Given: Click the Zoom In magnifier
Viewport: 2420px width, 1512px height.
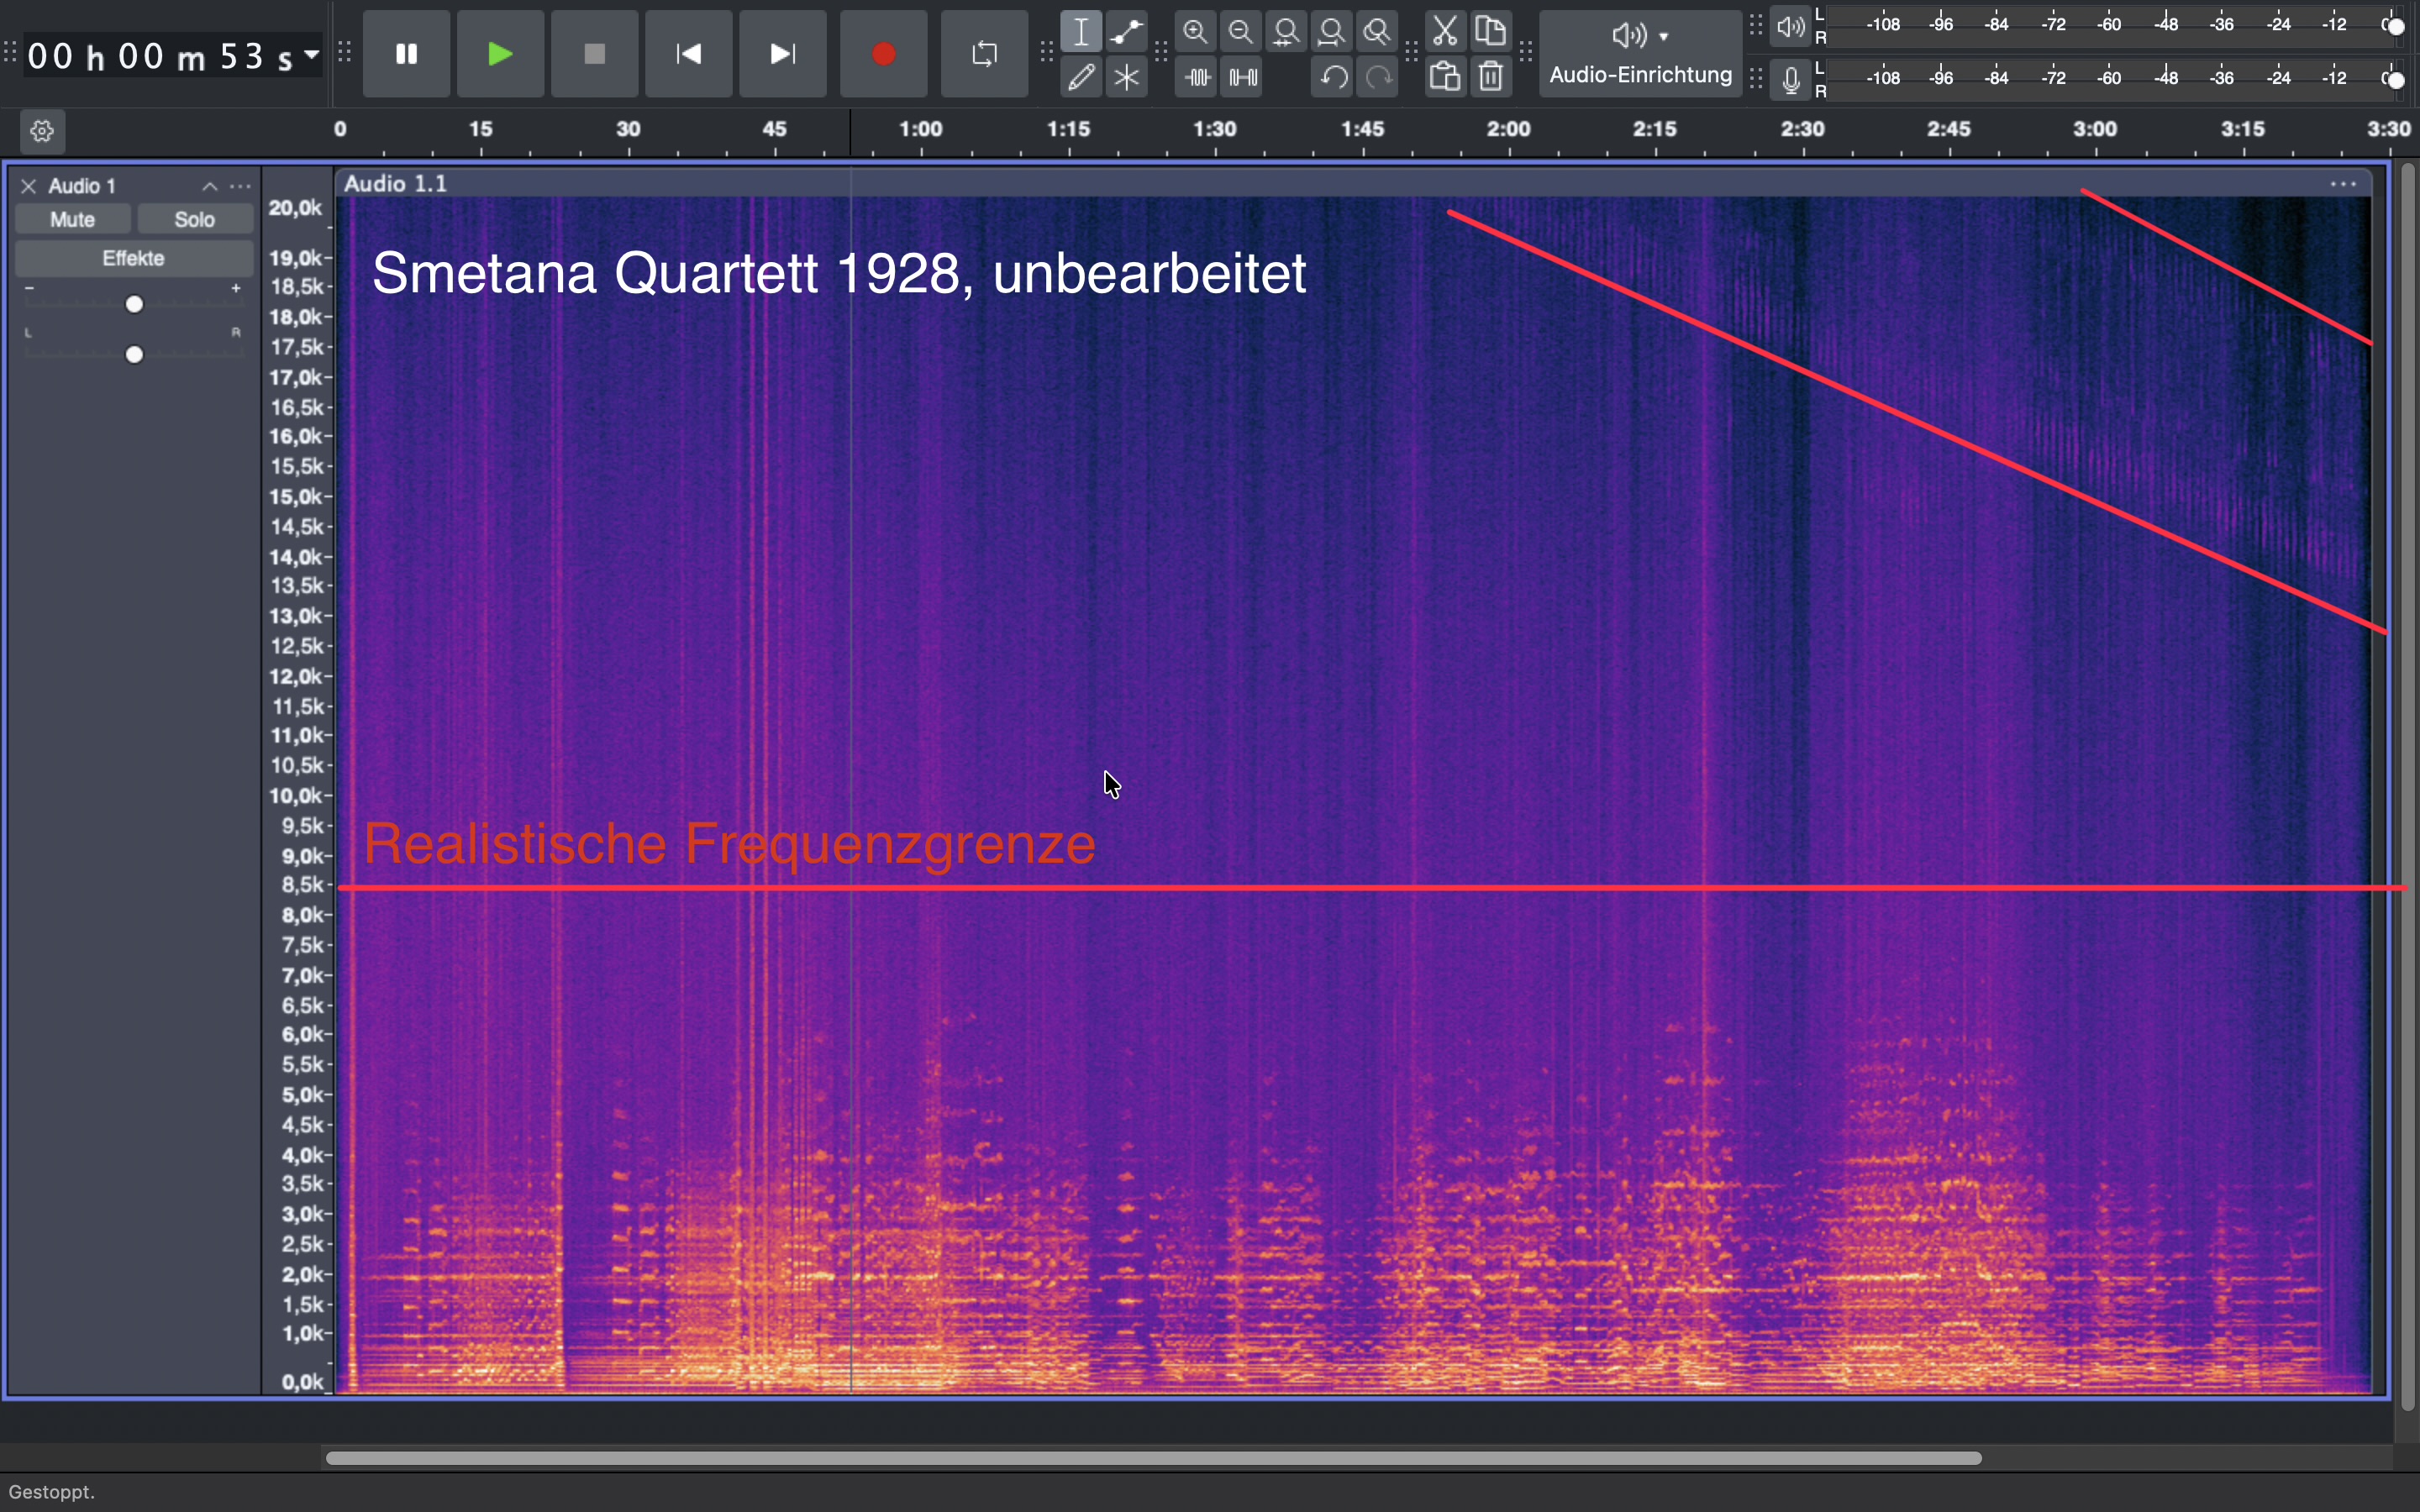Looking at the screenshot, I should (1197, 32).
